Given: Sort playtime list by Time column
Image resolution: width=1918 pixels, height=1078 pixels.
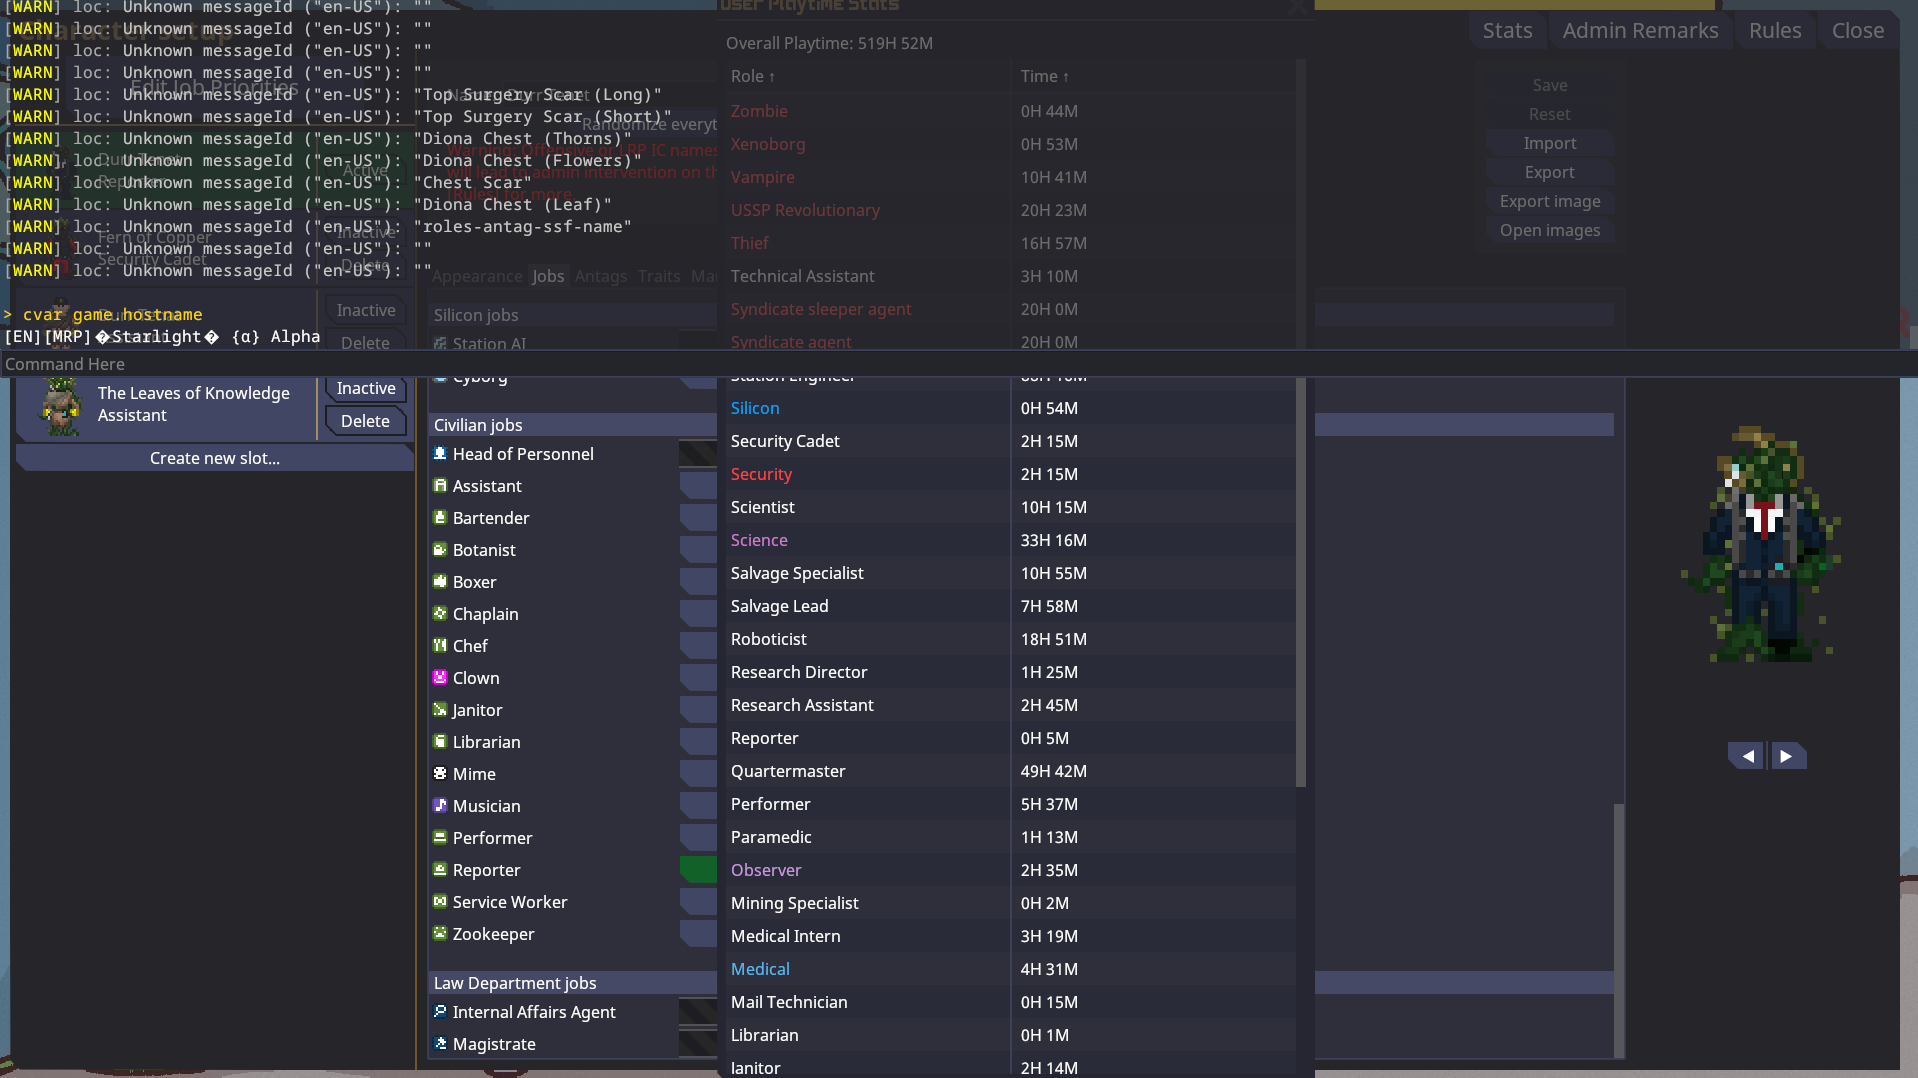Looking at the screenshot, I should pos(1044,76).
